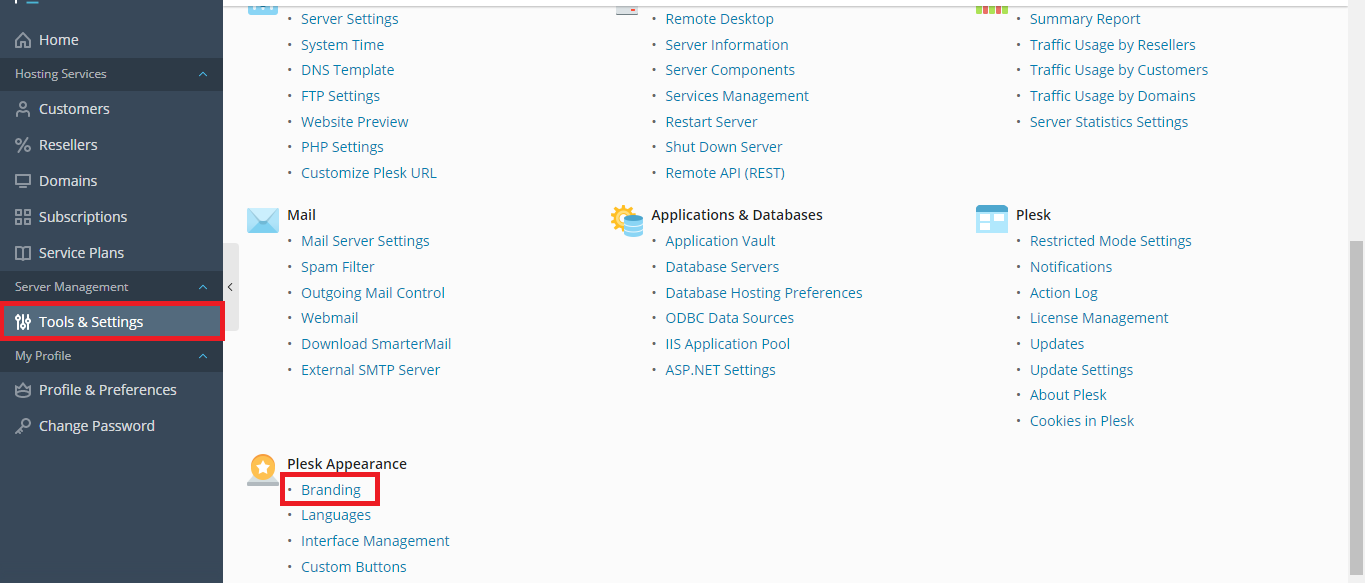Open Remote API (REST) link
Viewport: 1365px width, 583px height.
tap(725, 173)
